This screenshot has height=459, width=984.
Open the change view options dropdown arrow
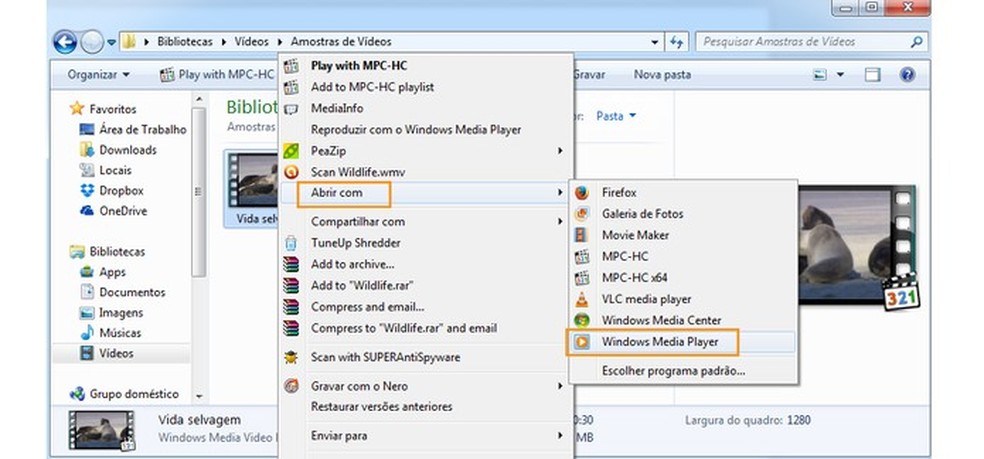[840, 75]
